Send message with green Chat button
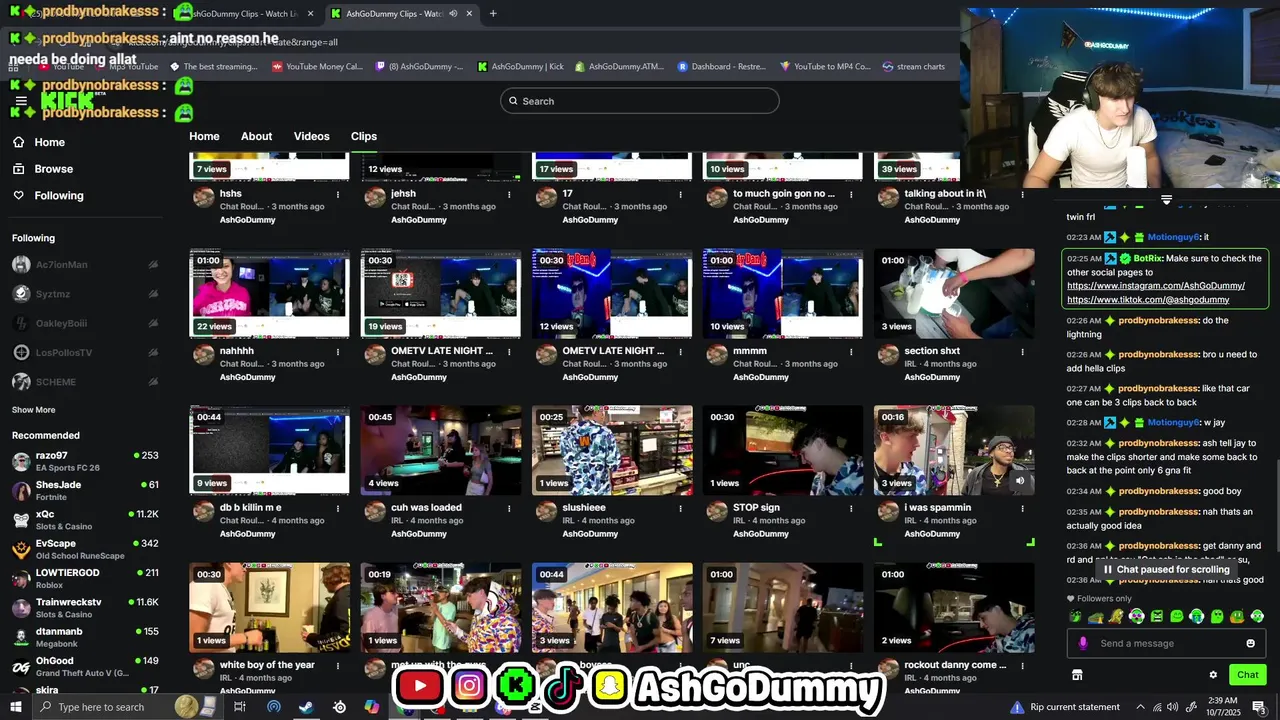This screenshot has height=720, width=1280. point(1247,675)
